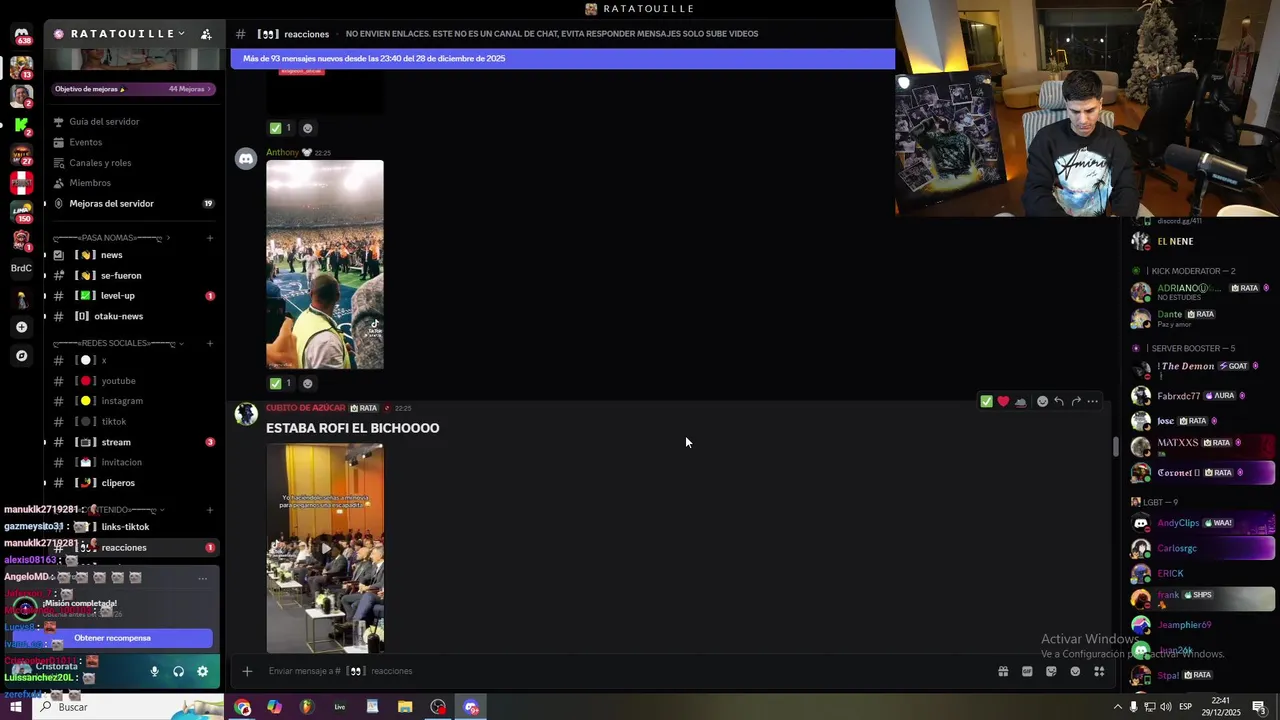The image size is (1280, 720).
Task: Open Canales y roles
Action: point(134,163)
